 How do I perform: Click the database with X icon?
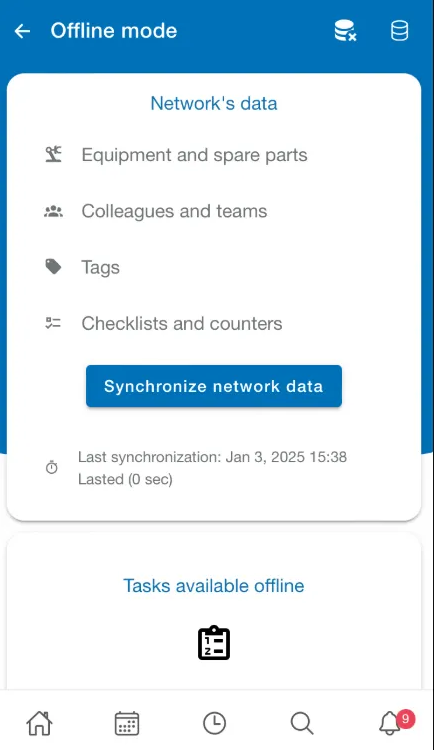pyautogui.click(x=345, y=31)
